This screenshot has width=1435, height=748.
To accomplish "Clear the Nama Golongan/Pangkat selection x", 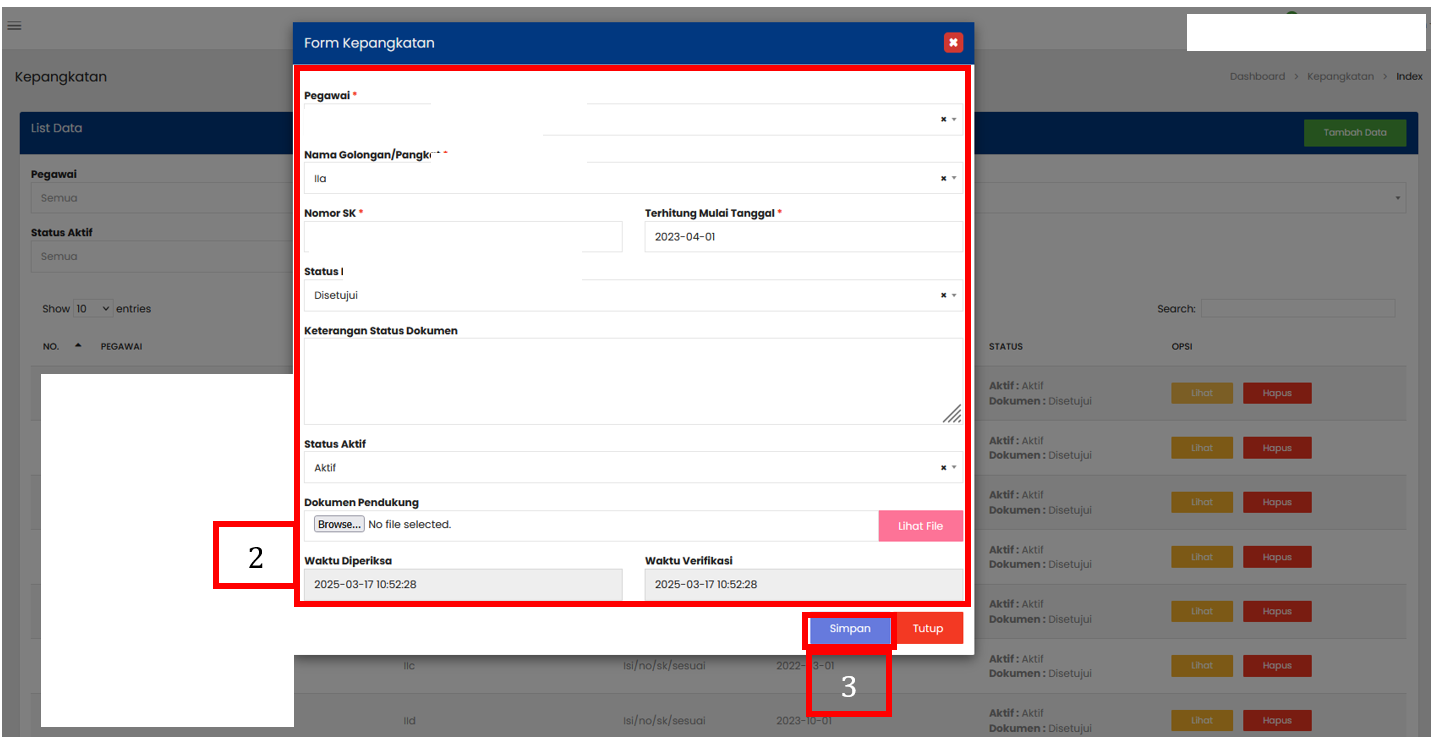I will click(x=943, y=179).
